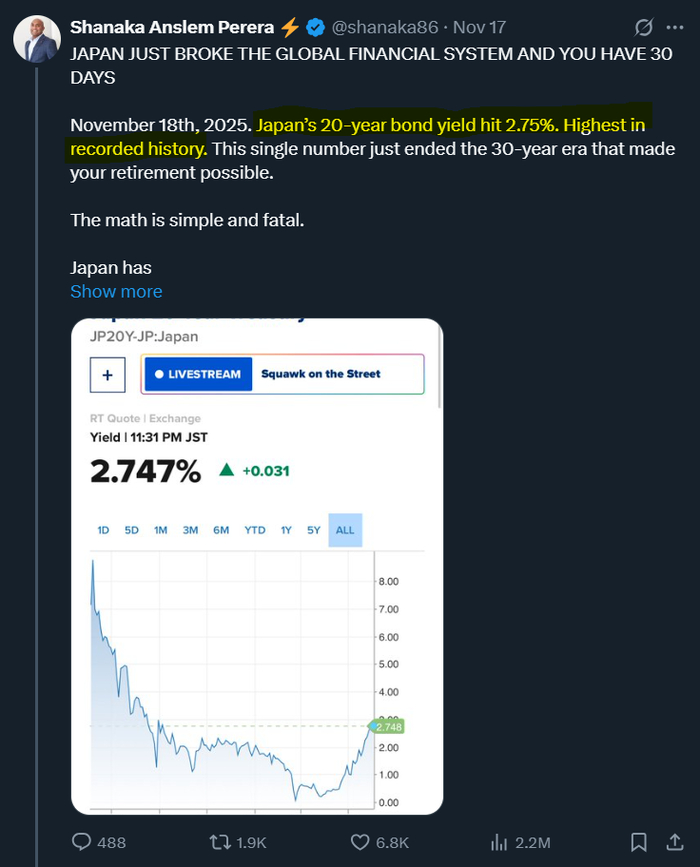Click the reply comment icon
This screenshot has width=700, height=867.
tap(81, 842)
